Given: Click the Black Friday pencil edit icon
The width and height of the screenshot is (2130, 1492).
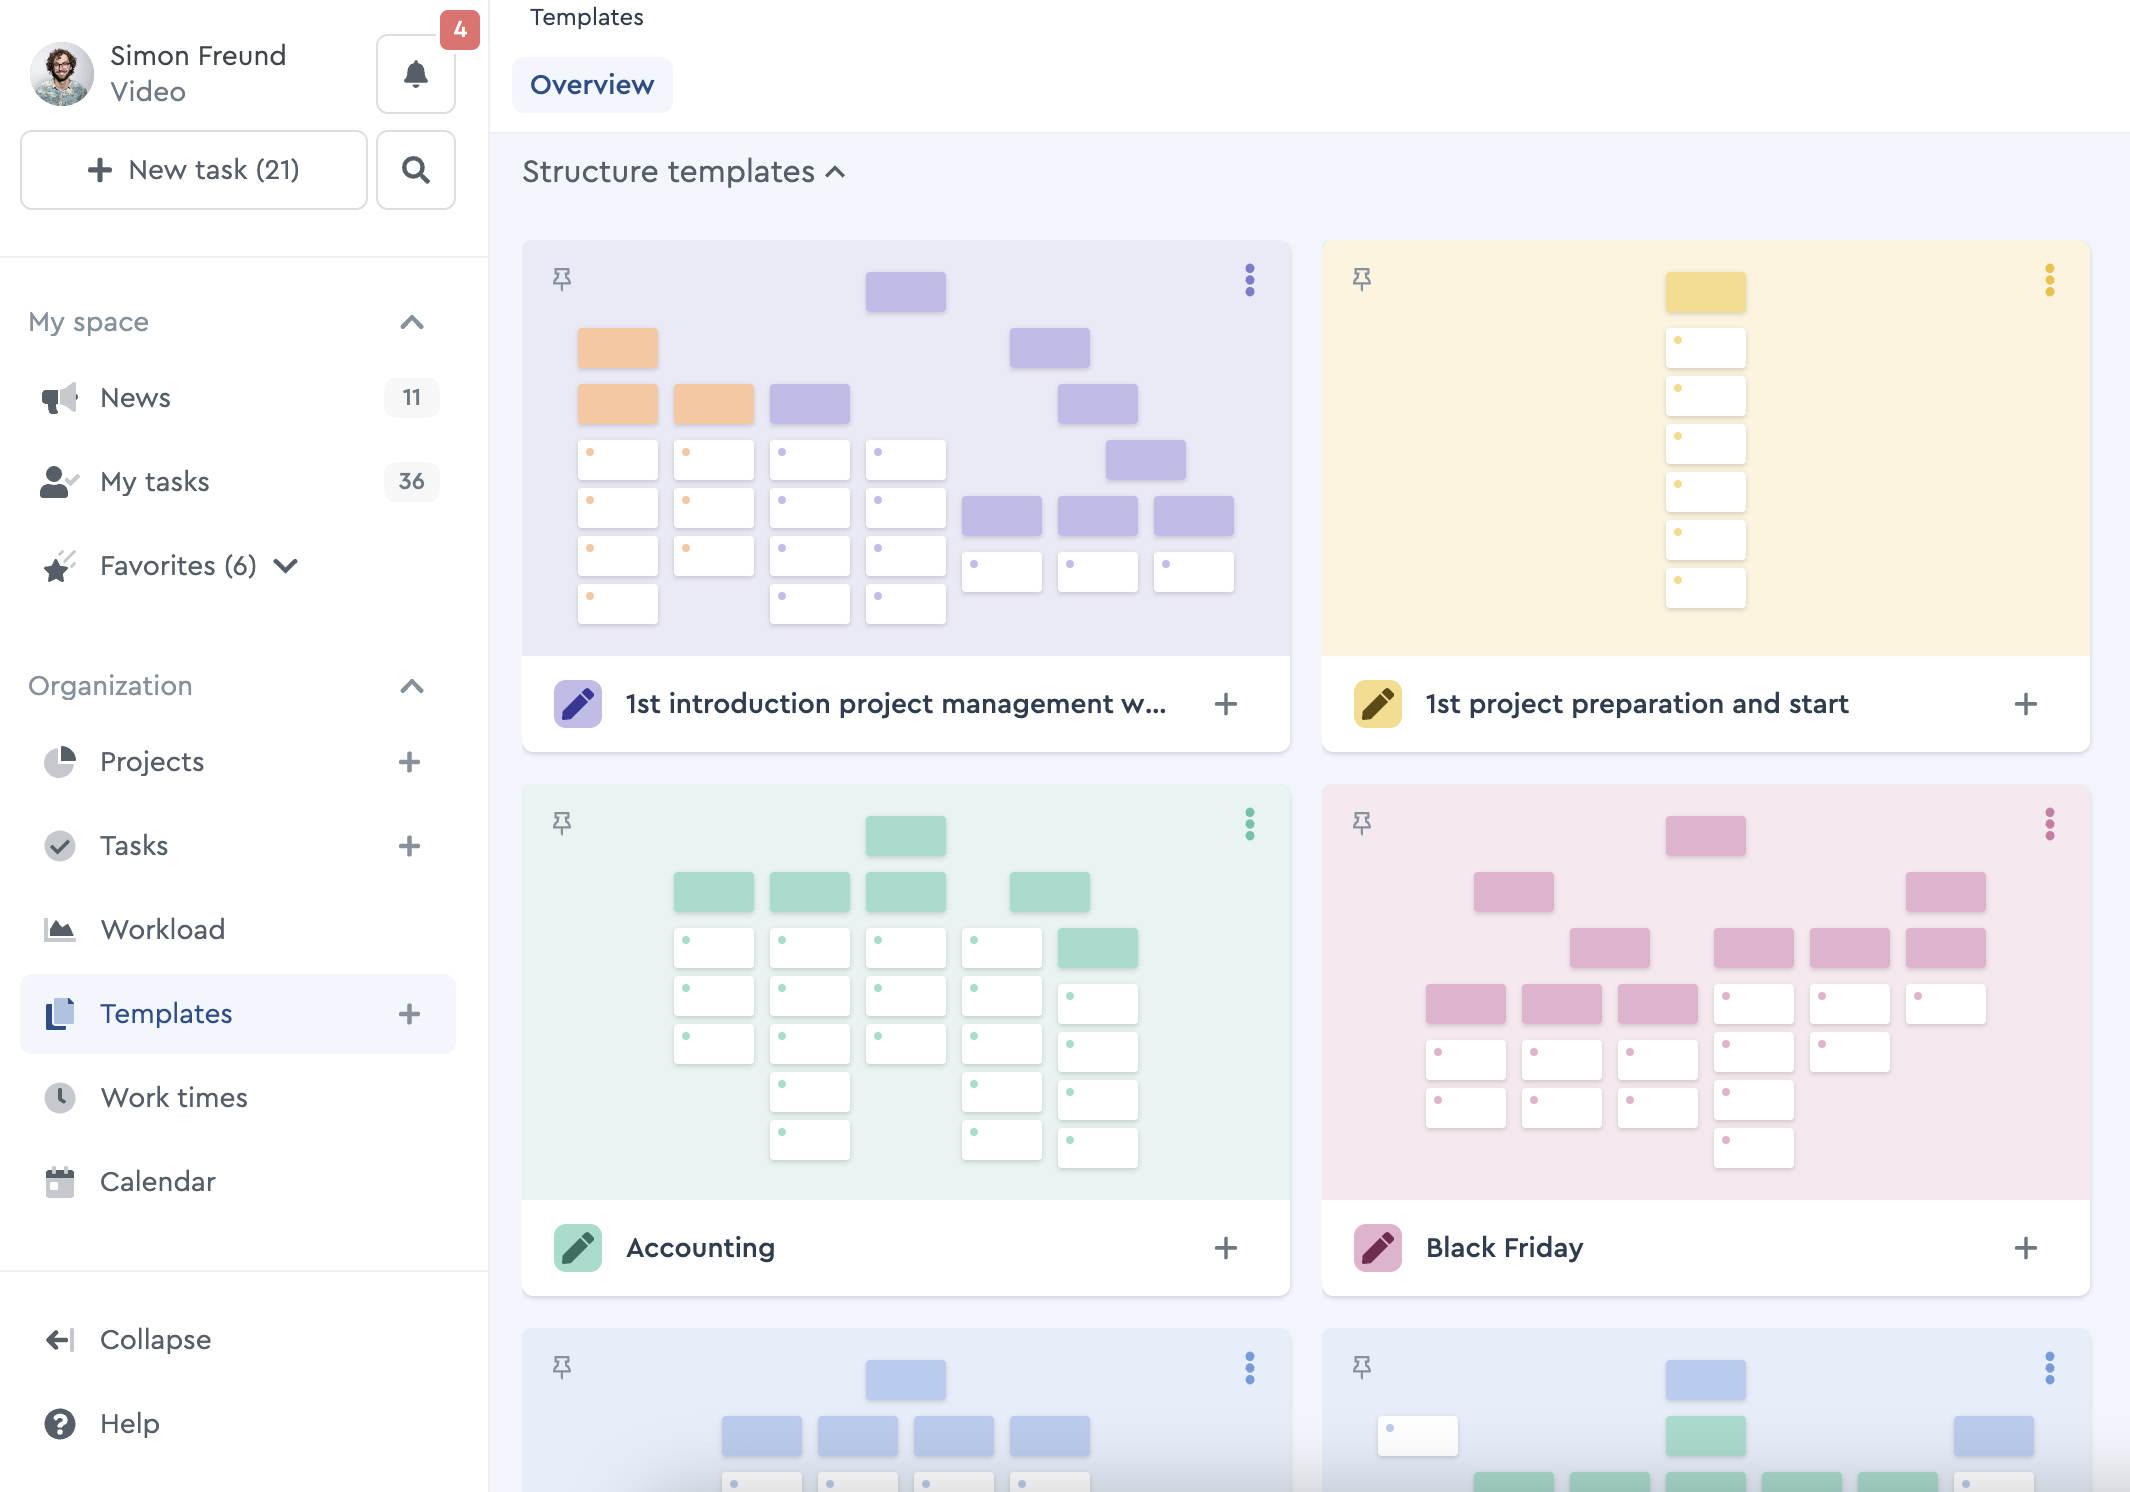Looking at the screenshot, I should [x=1378, y=1248].
